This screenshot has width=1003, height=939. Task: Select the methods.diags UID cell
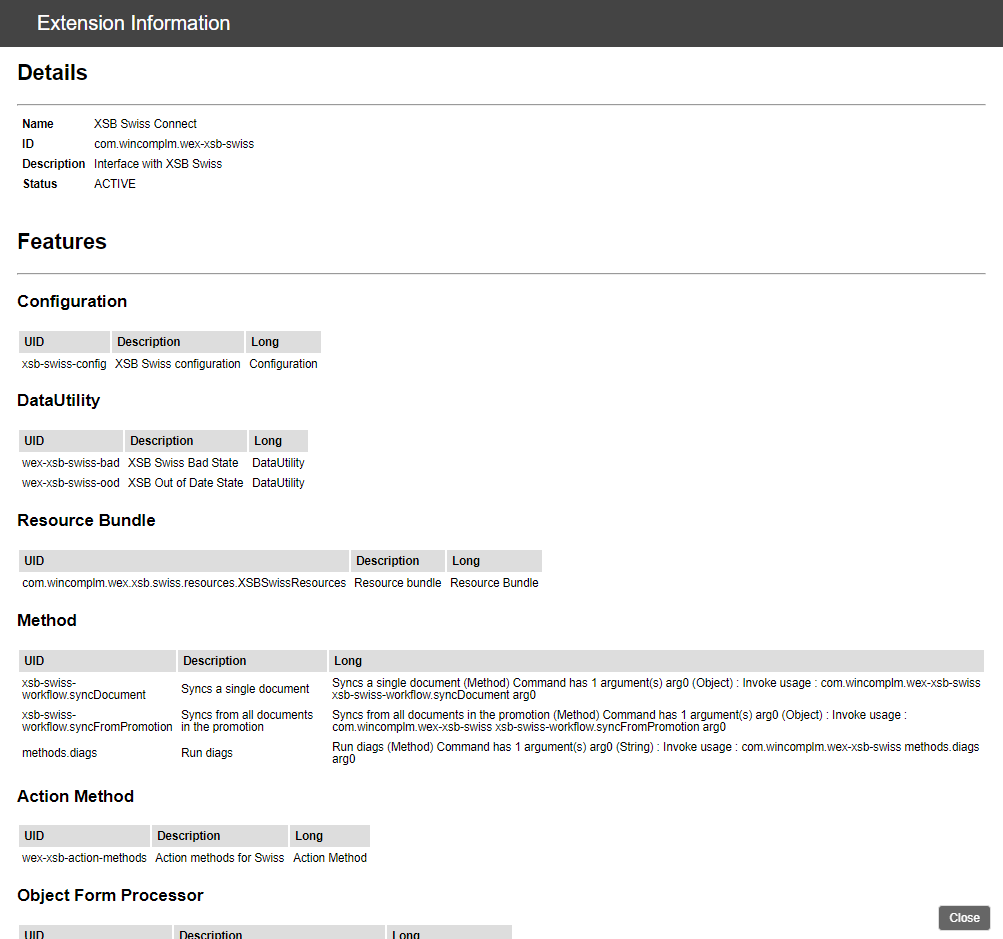[x=60, y=752]
